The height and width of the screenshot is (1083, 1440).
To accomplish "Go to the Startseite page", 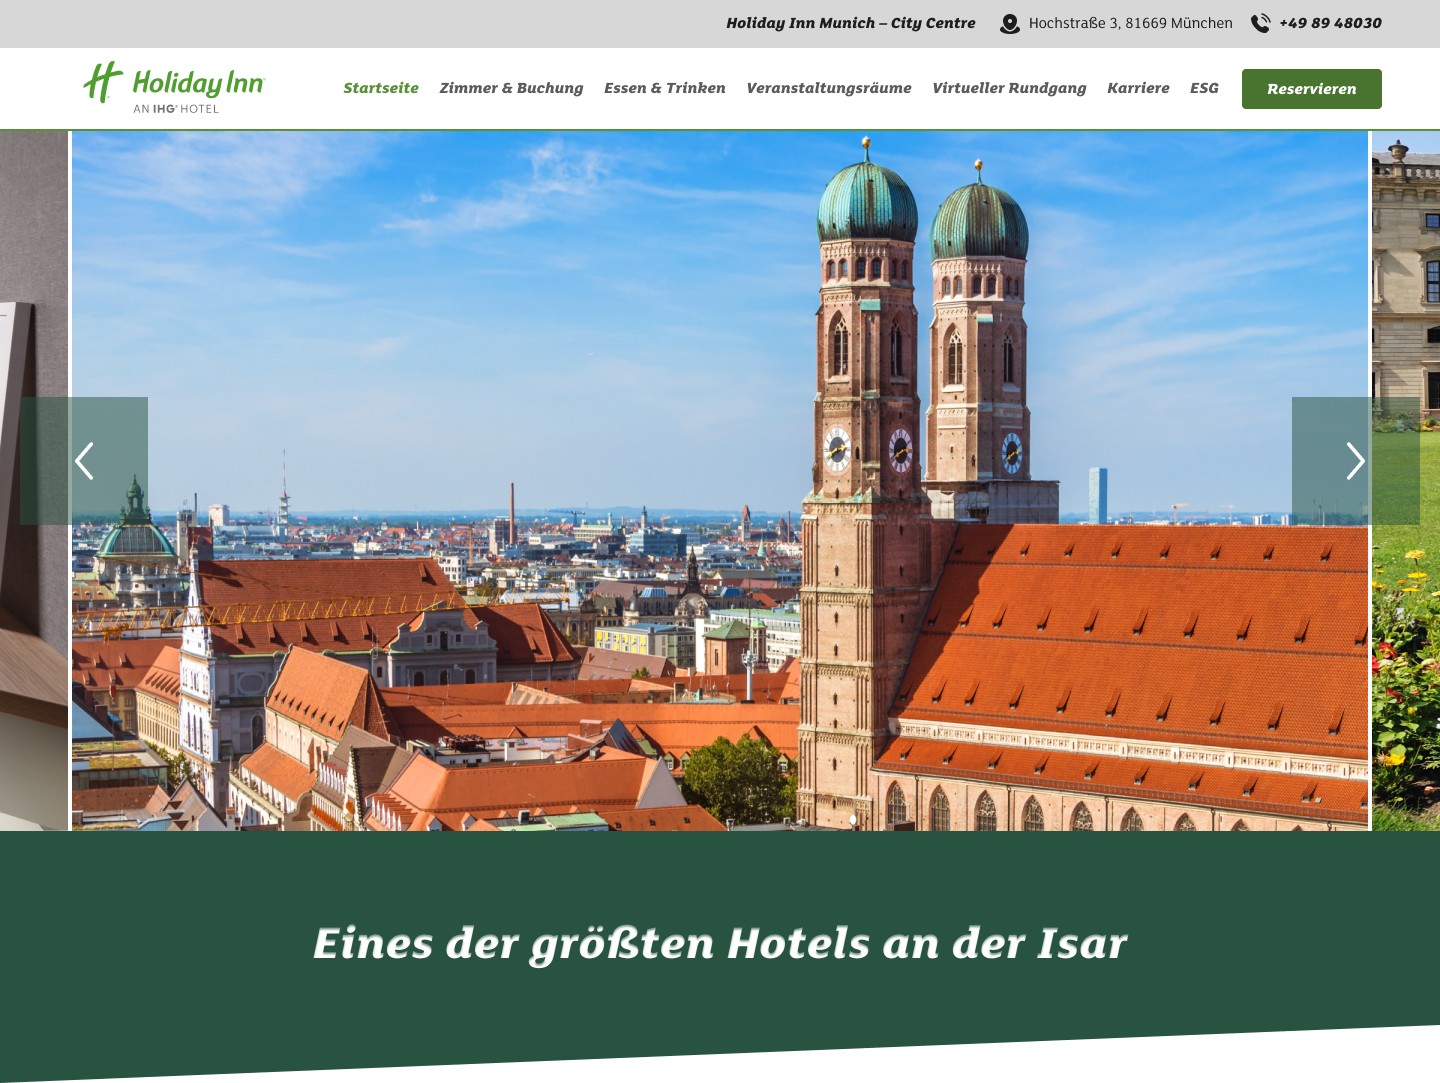I will [x=381, y=88].
